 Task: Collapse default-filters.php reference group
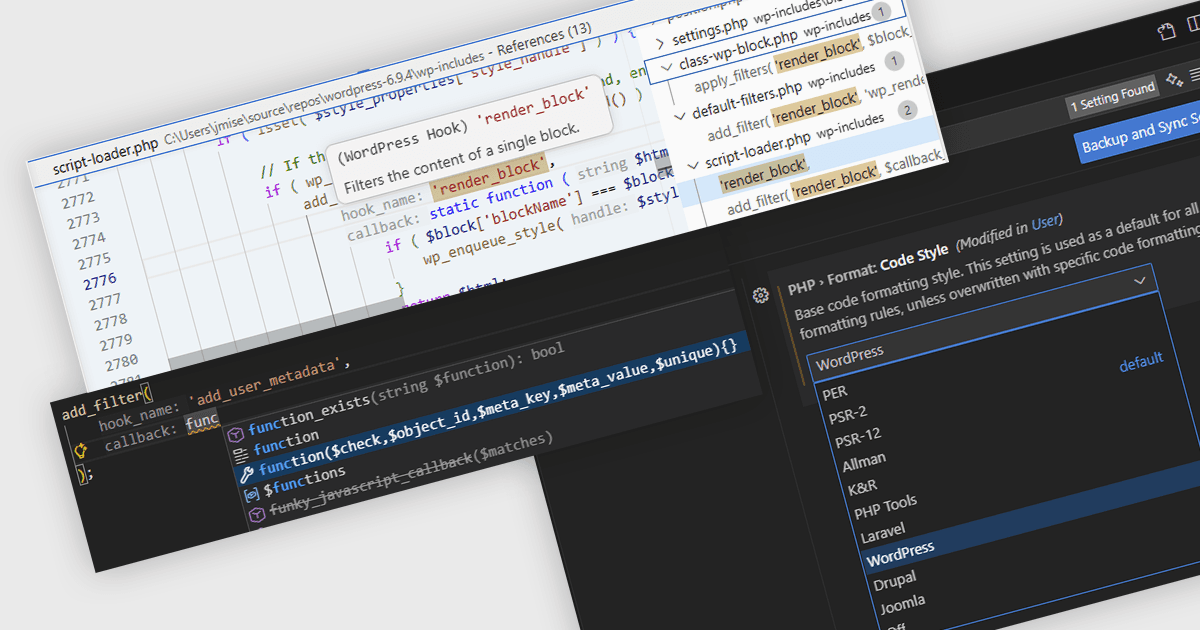coord(679,115)
